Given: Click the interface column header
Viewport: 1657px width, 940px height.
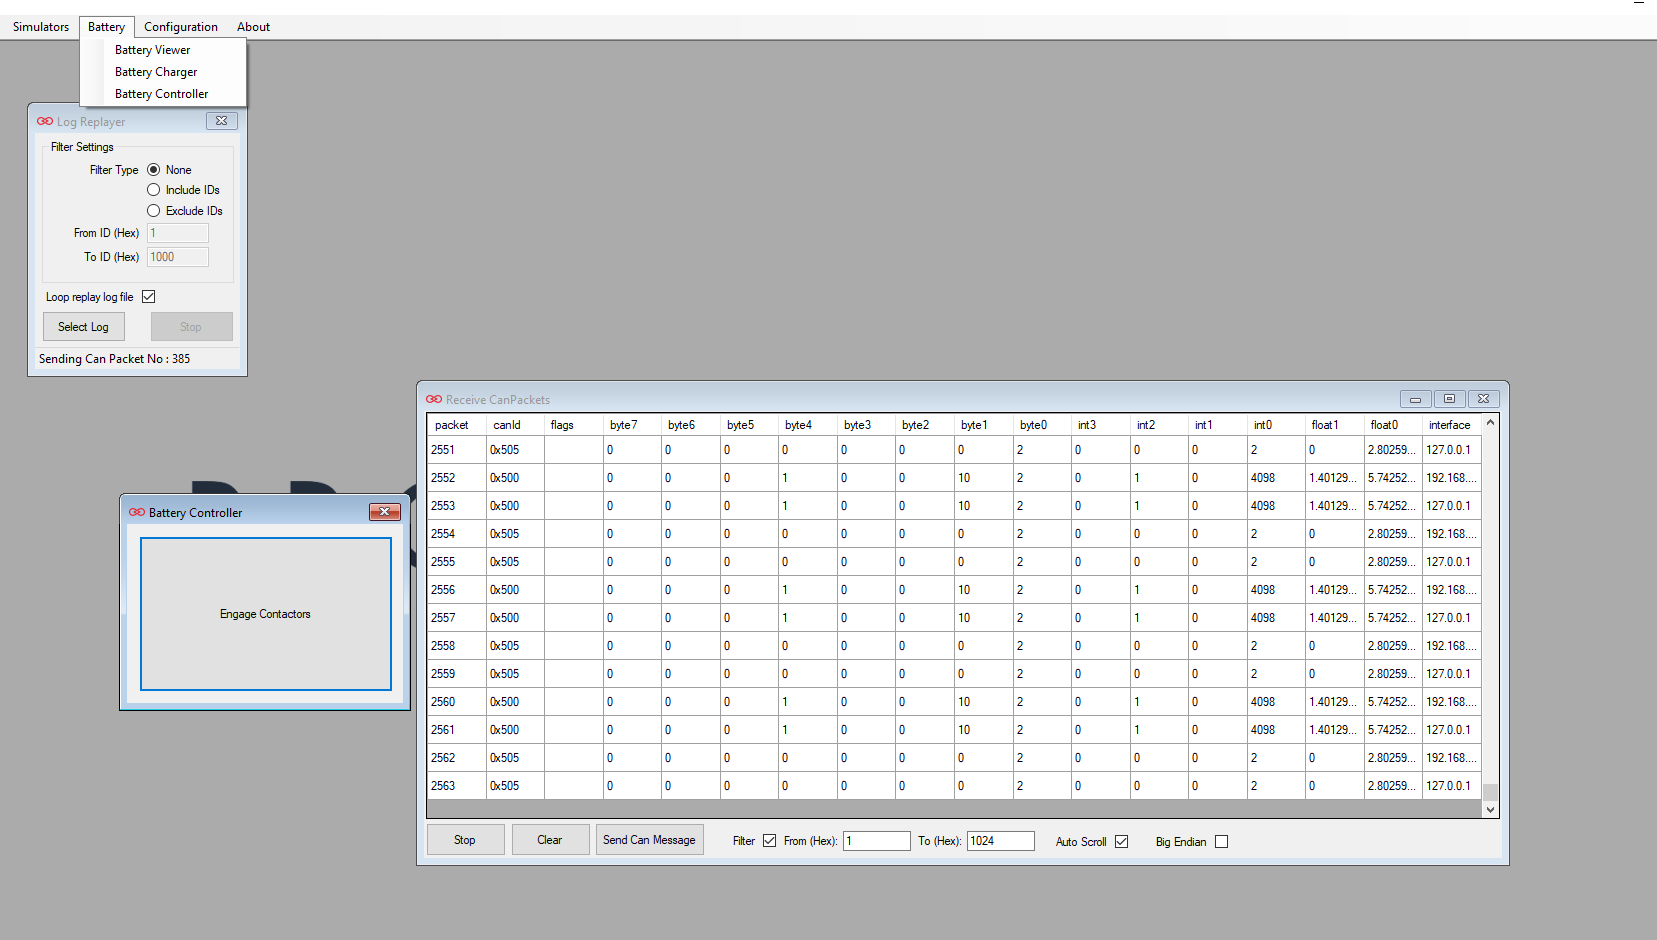Looking at the screenshot, I should pyautogui.click(x=1452, y=425).
